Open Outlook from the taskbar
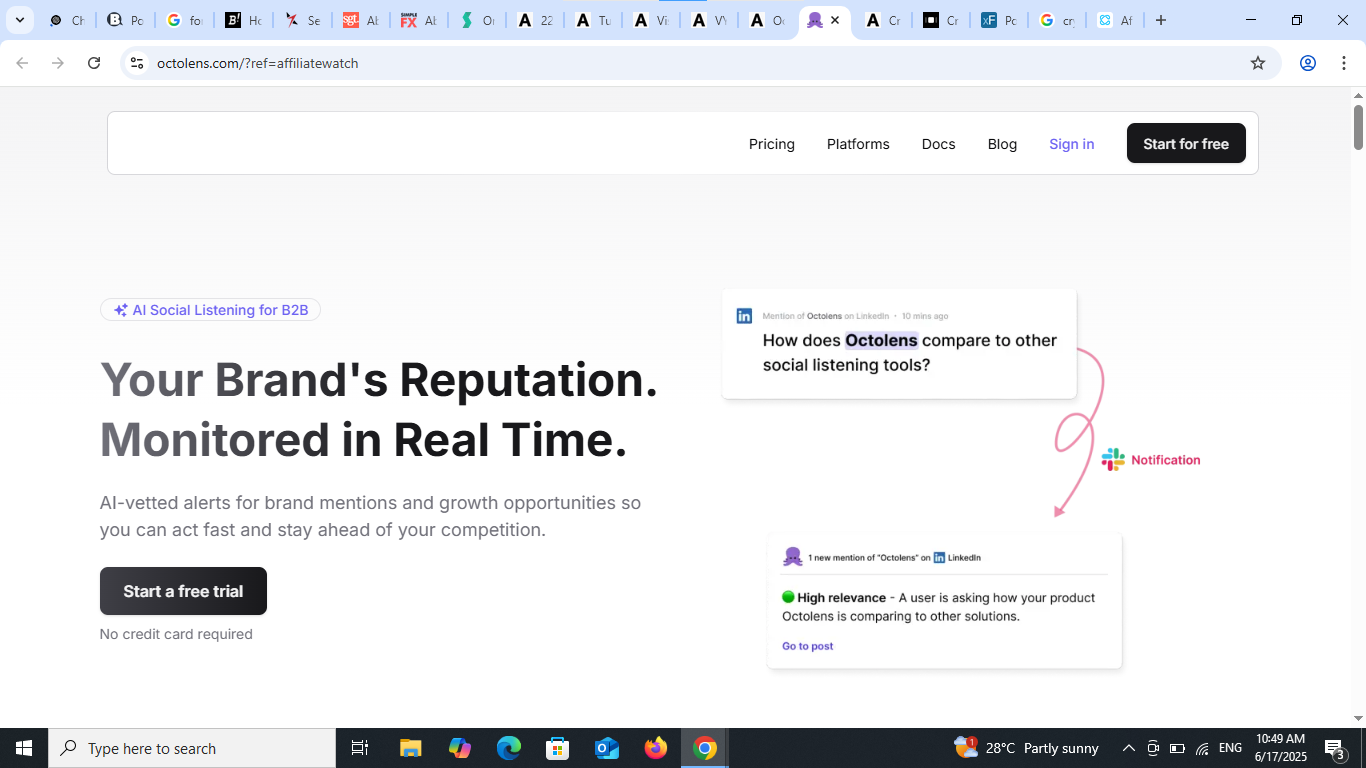1366x768 pixels. (x=607, y=748)
